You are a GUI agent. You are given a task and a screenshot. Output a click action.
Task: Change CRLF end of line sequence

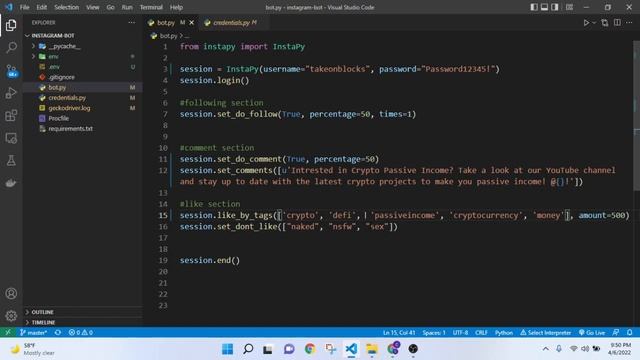coord(481,333)
